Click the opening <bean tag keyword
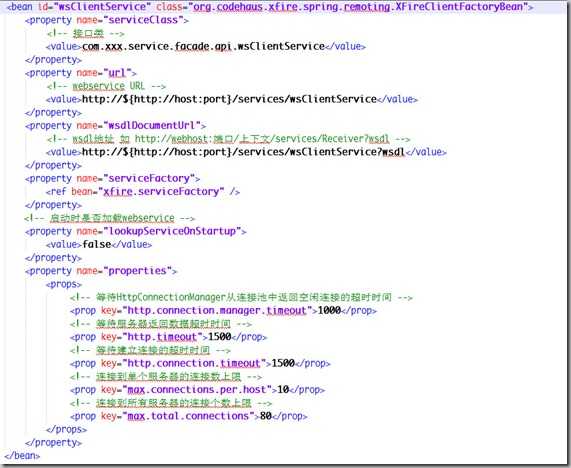 pos(19,7)
